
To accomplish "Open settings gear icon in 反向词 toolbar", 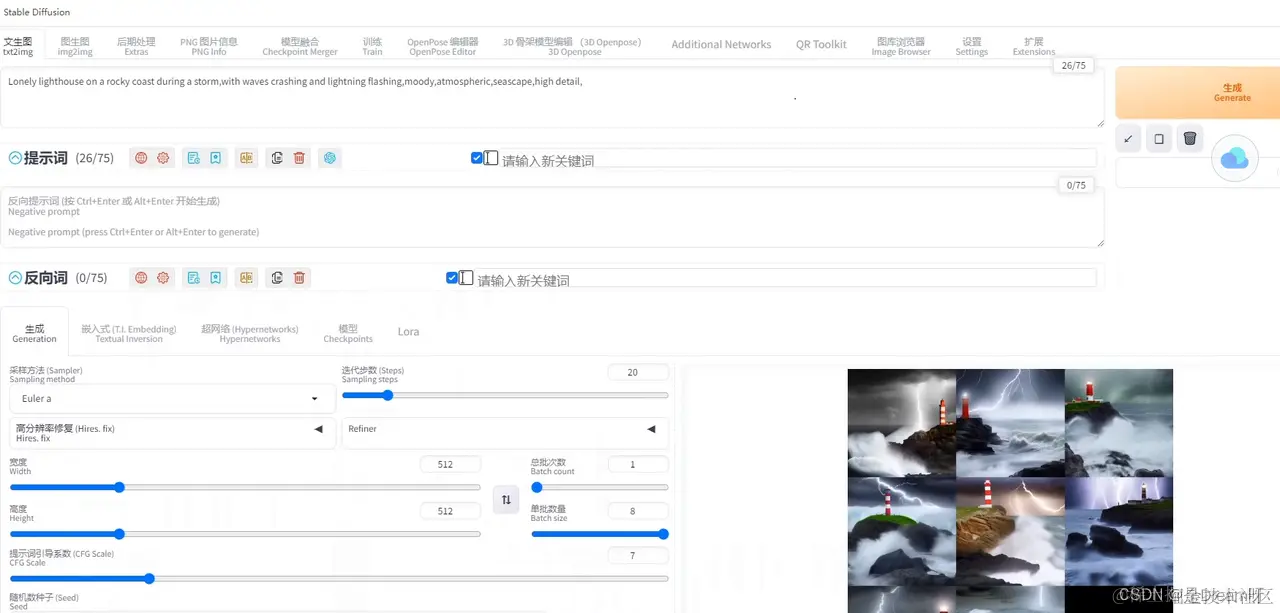I will (163, 278).
